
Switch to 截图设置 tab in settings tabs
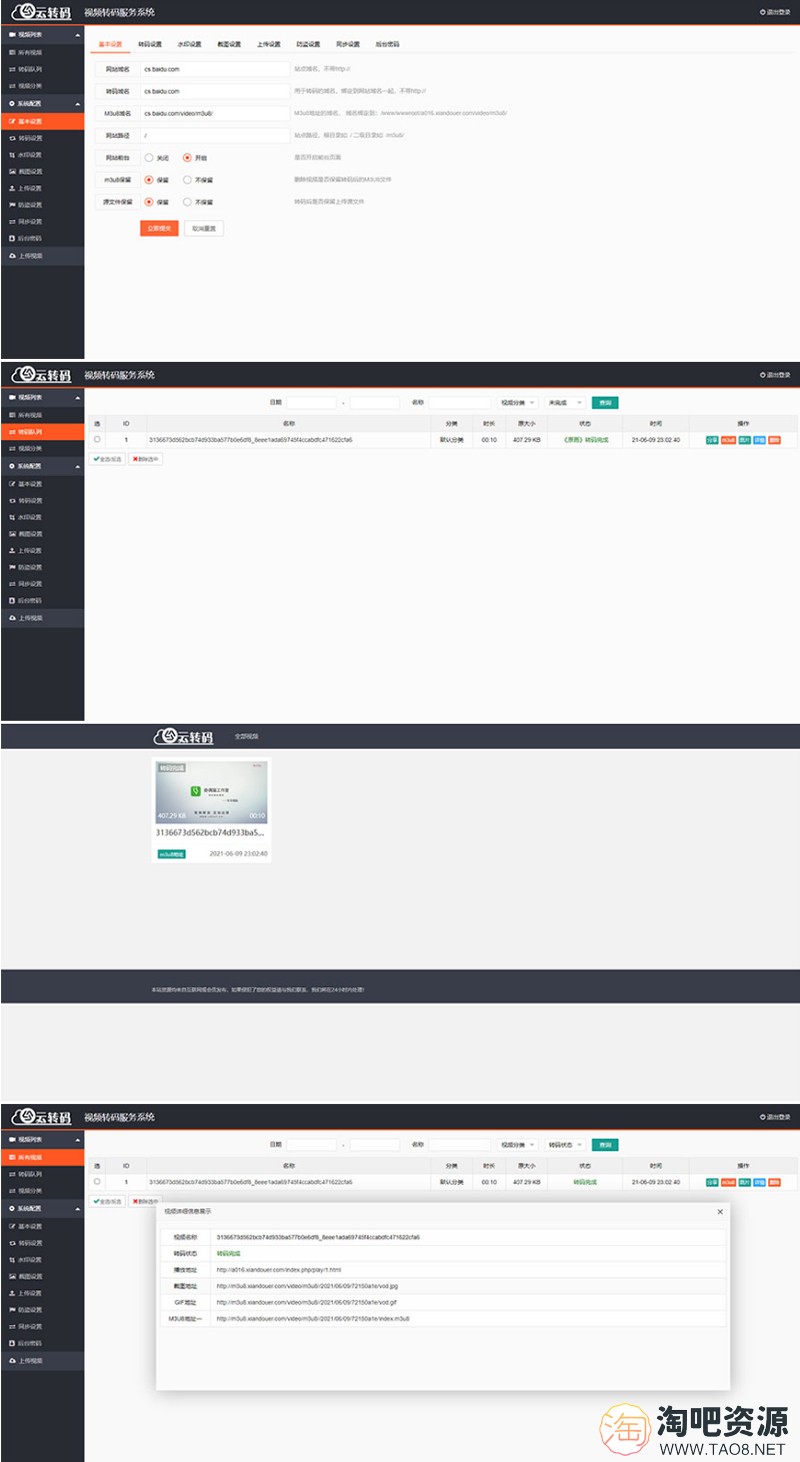coord(228,45)
